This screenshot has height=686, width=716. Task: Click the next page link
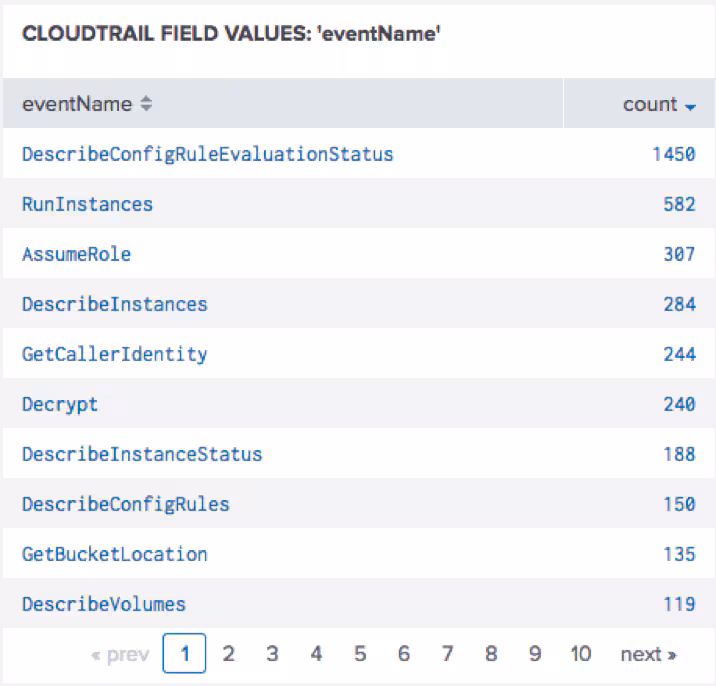point(648,654)
